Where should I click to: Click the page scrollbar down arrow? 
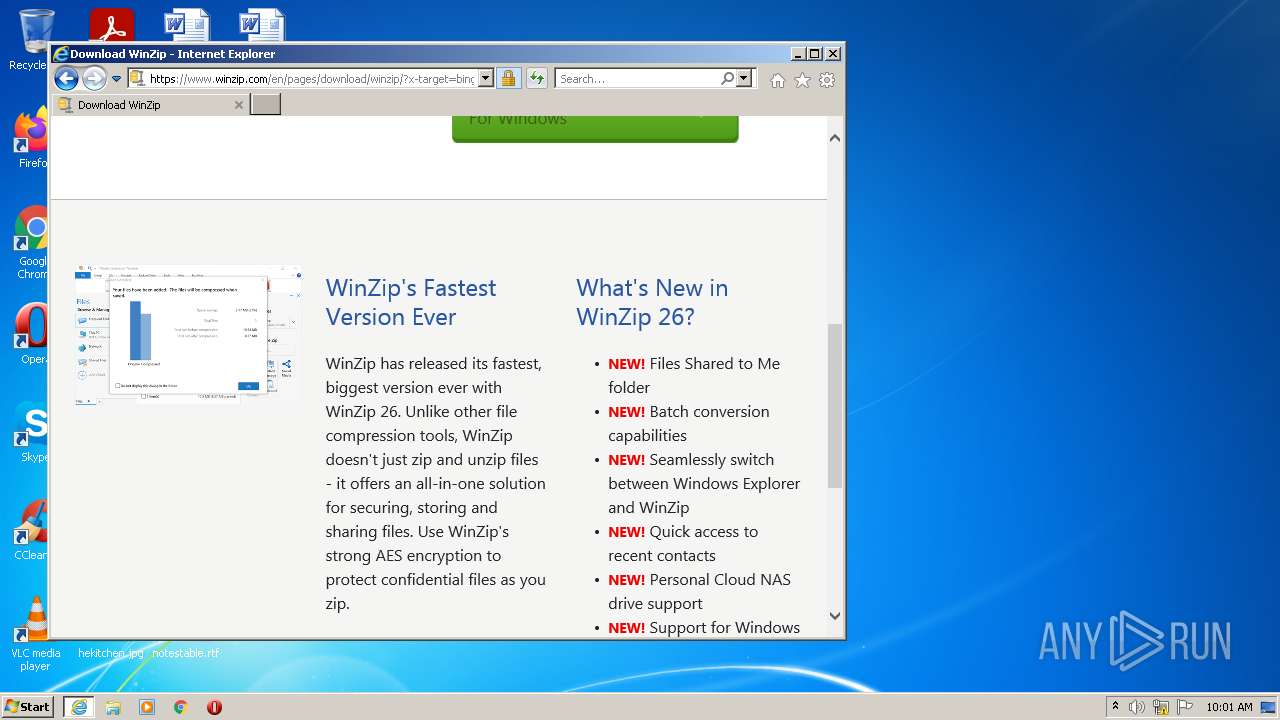point(835,616)
